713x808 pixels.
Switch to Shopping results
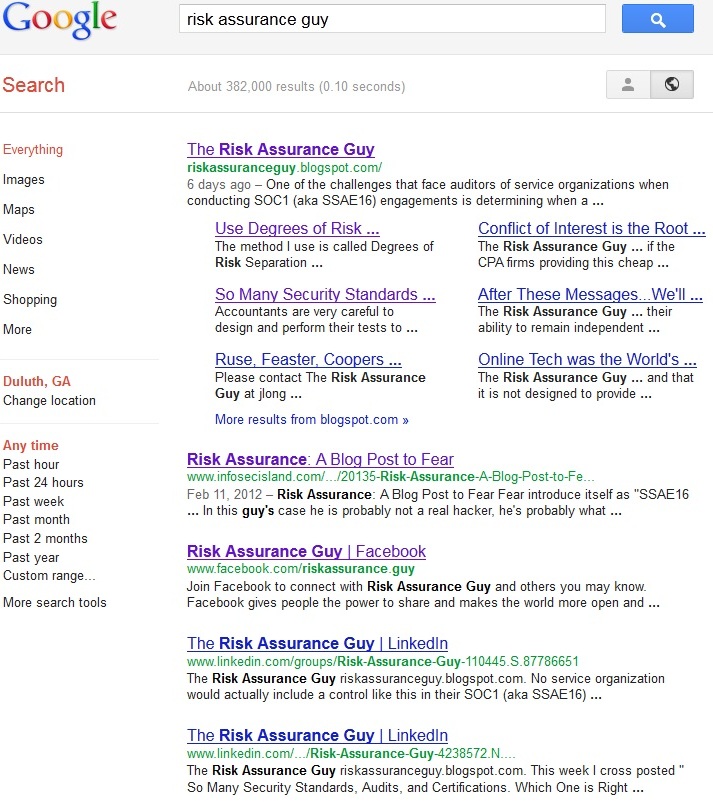[30, 299]
